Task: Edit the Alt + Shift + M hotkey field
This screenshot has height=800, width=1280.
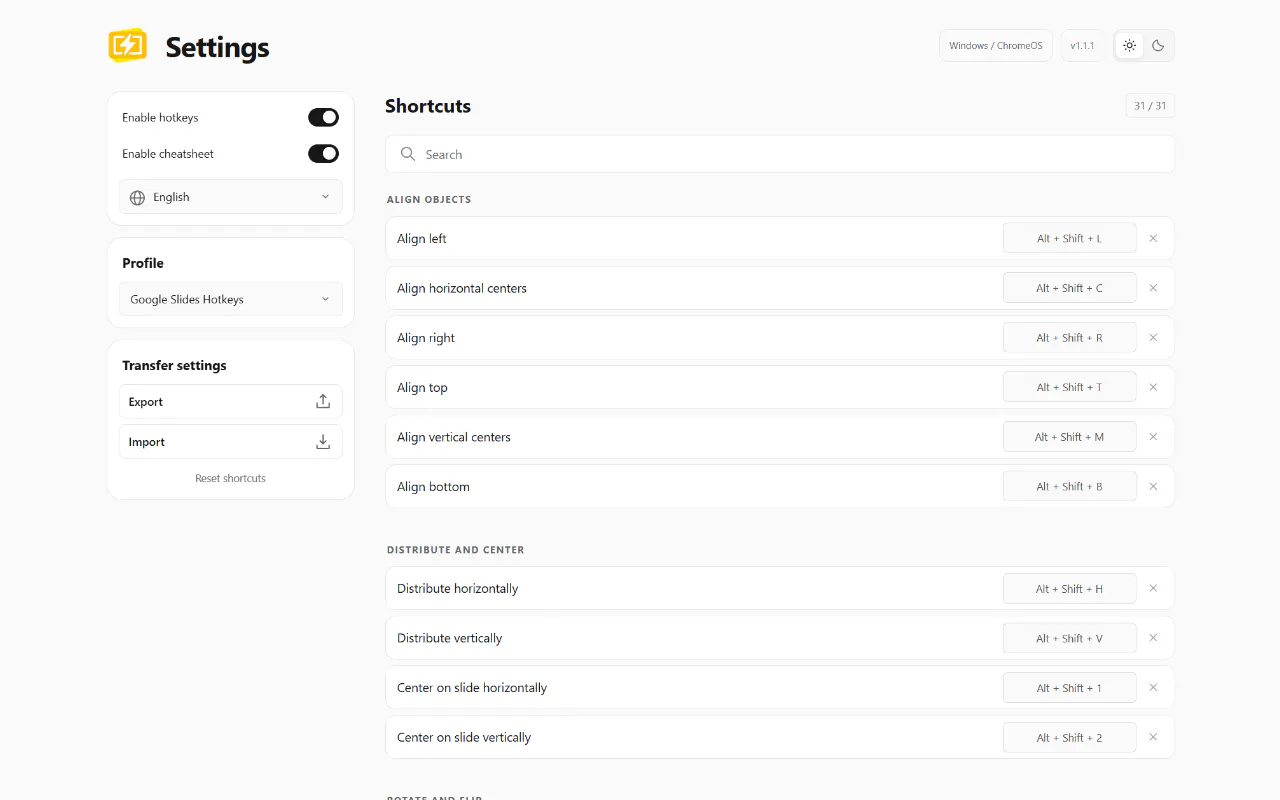Action: 1070,437
